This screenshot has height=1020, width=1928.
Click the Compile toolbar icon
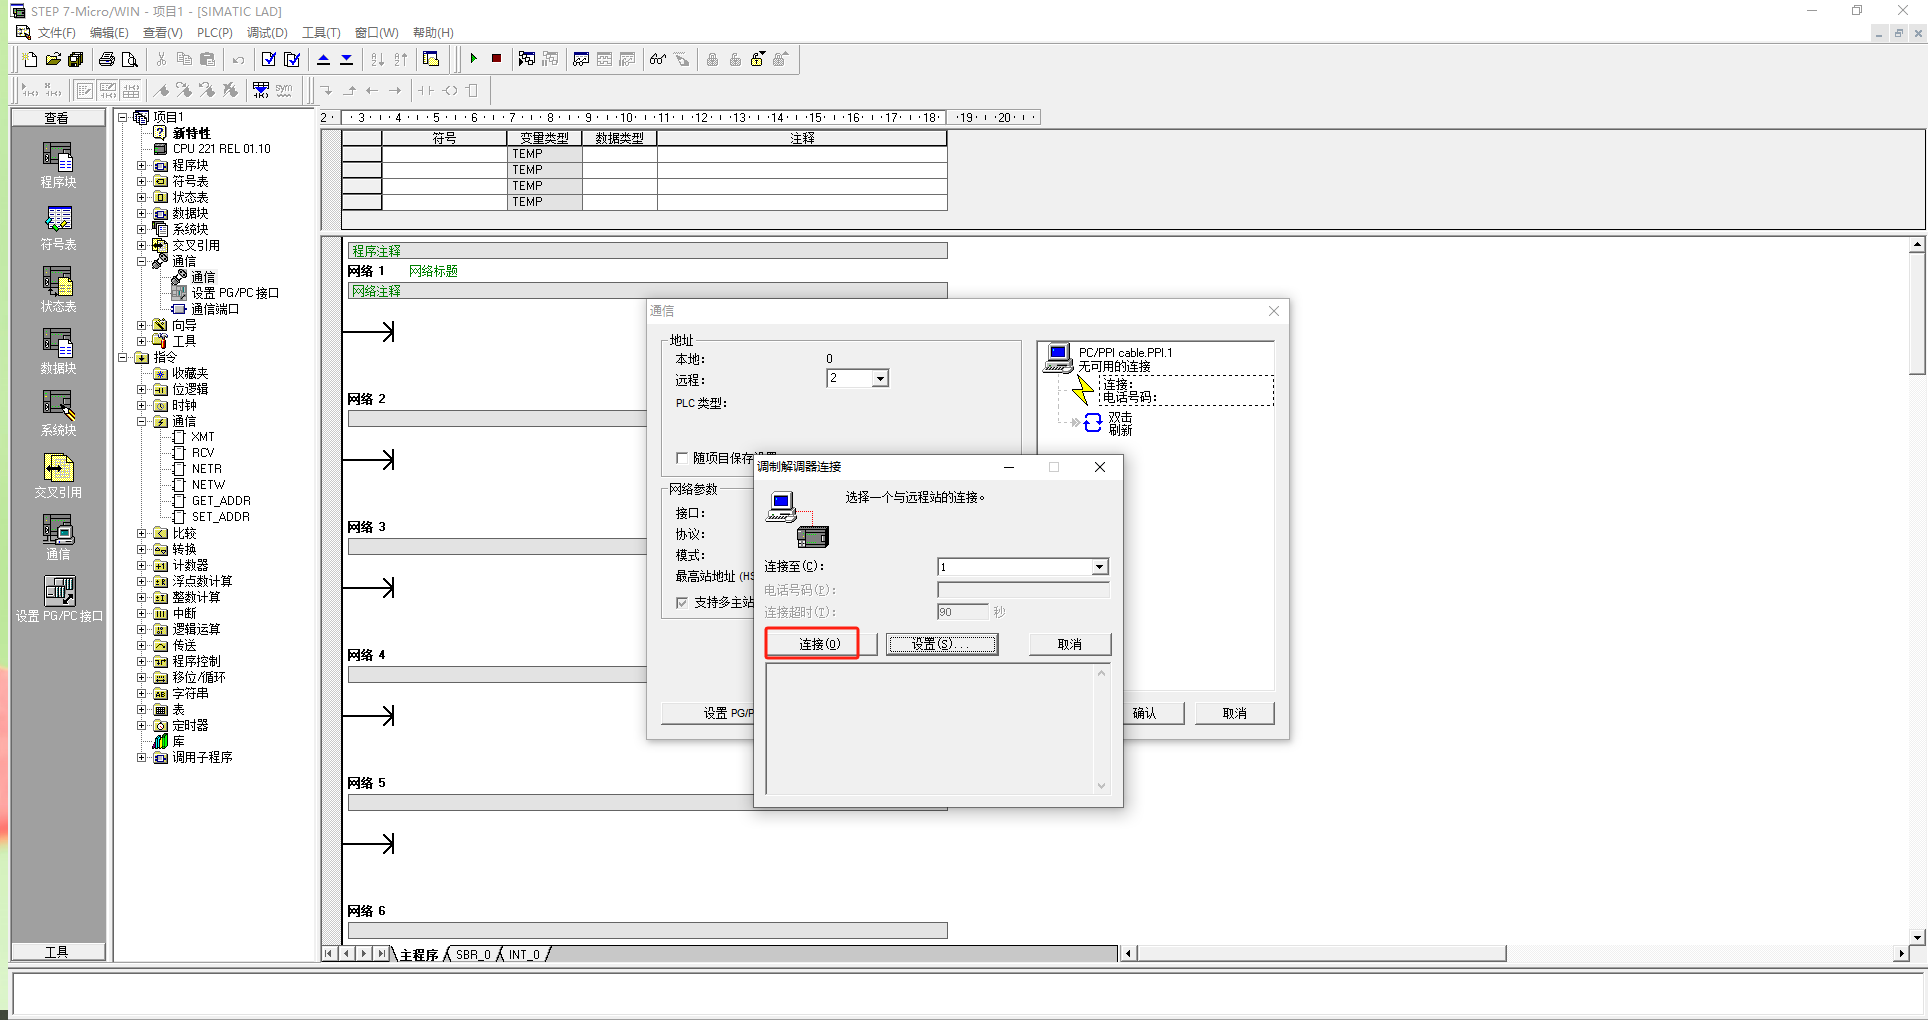pos(269,59)
